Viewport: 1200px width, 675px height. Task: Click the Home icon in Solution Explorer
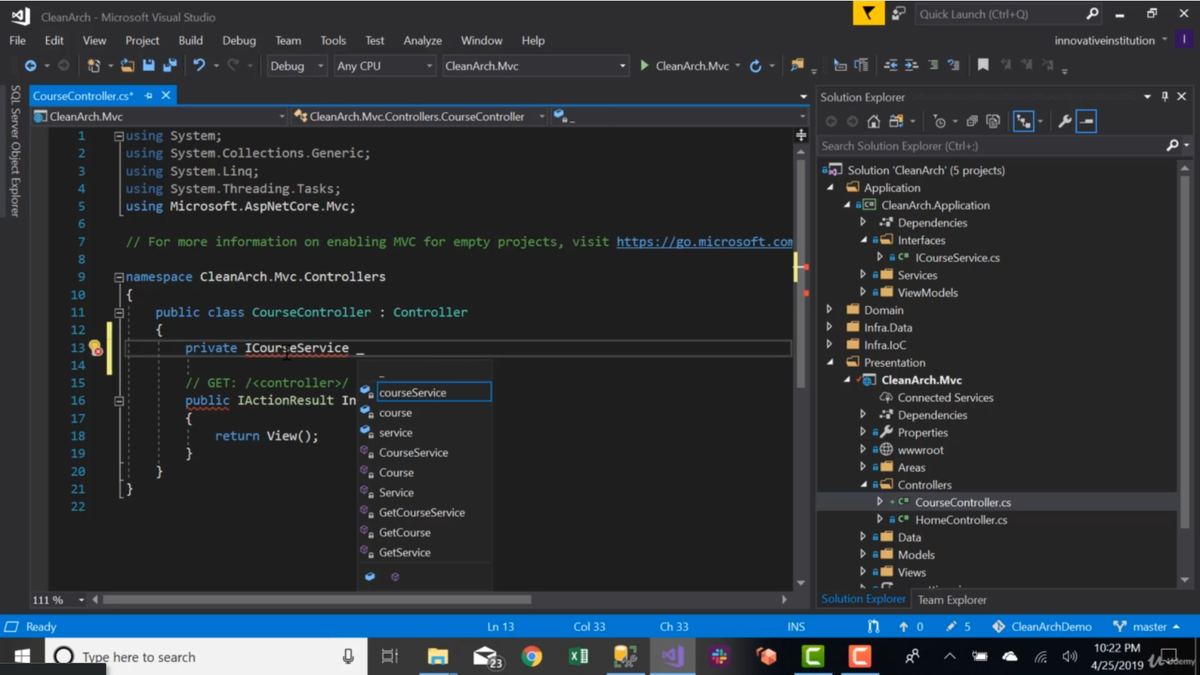(873, 122)
